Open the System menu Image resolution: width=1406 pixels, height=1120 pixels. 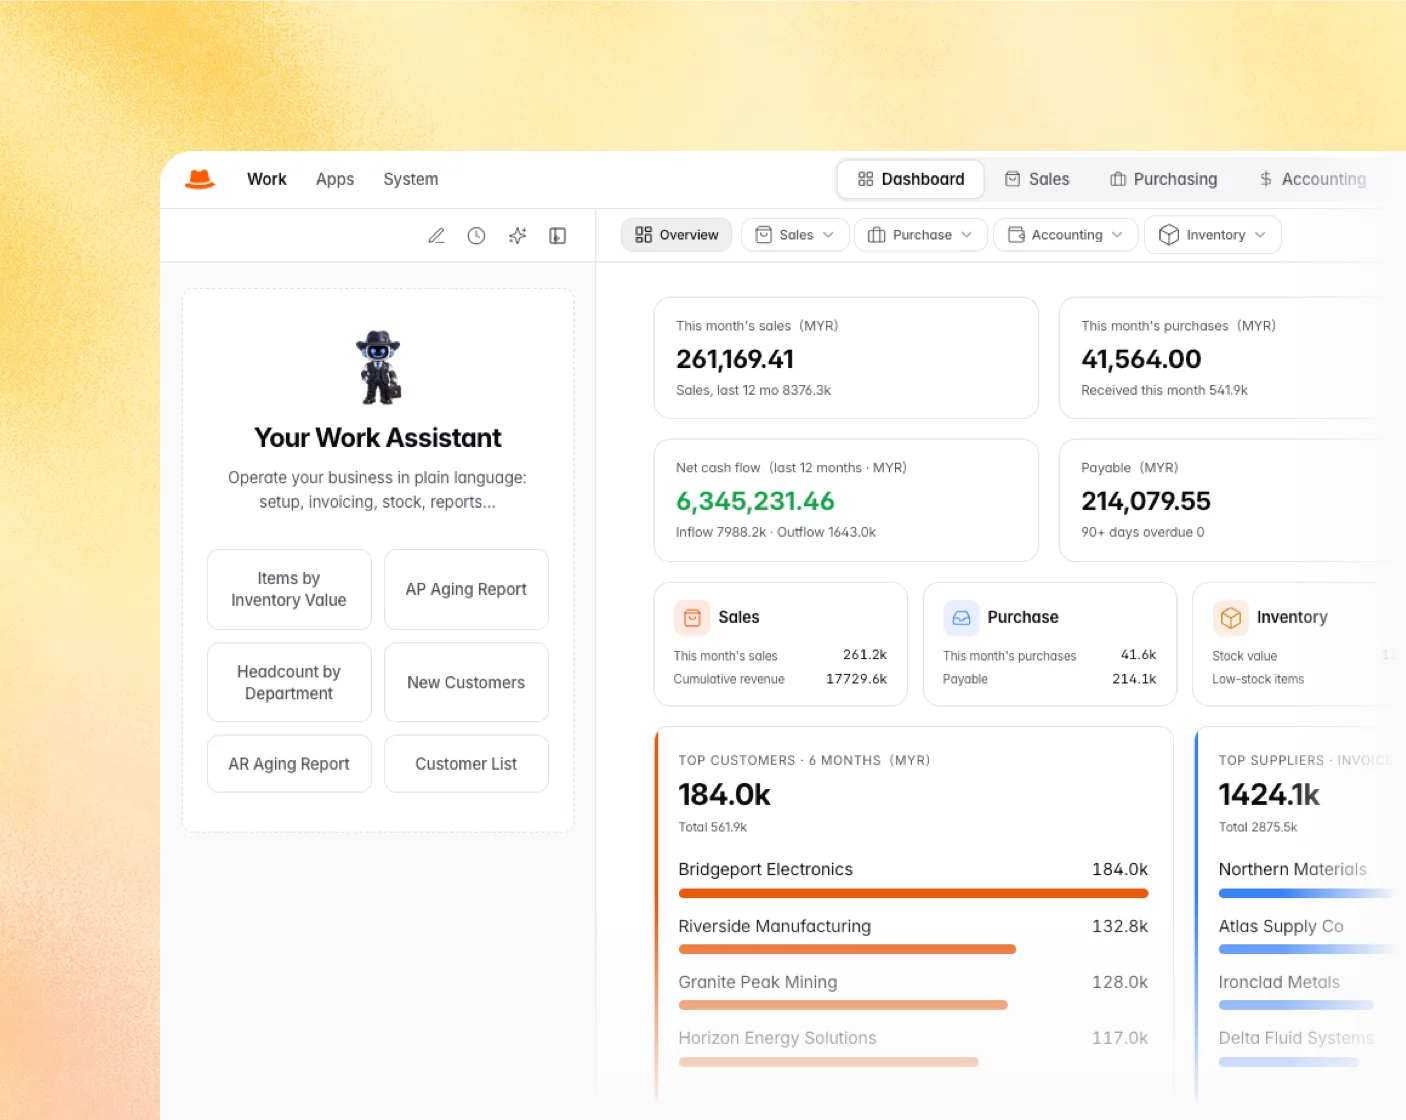point(411,179)
